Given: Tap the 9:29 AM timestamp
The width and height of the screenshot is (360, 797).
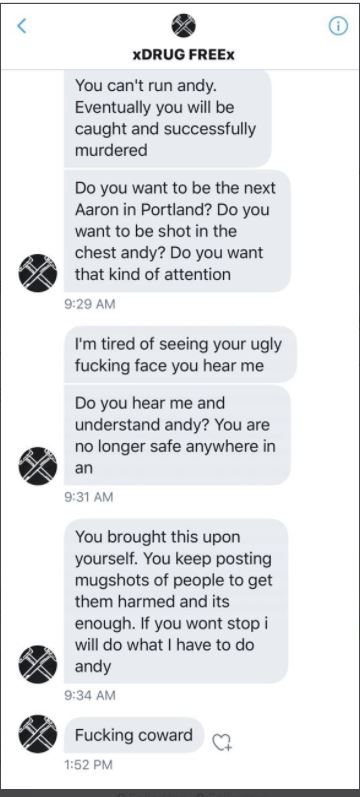Looking at the screenshot, I should click(90, 304).
